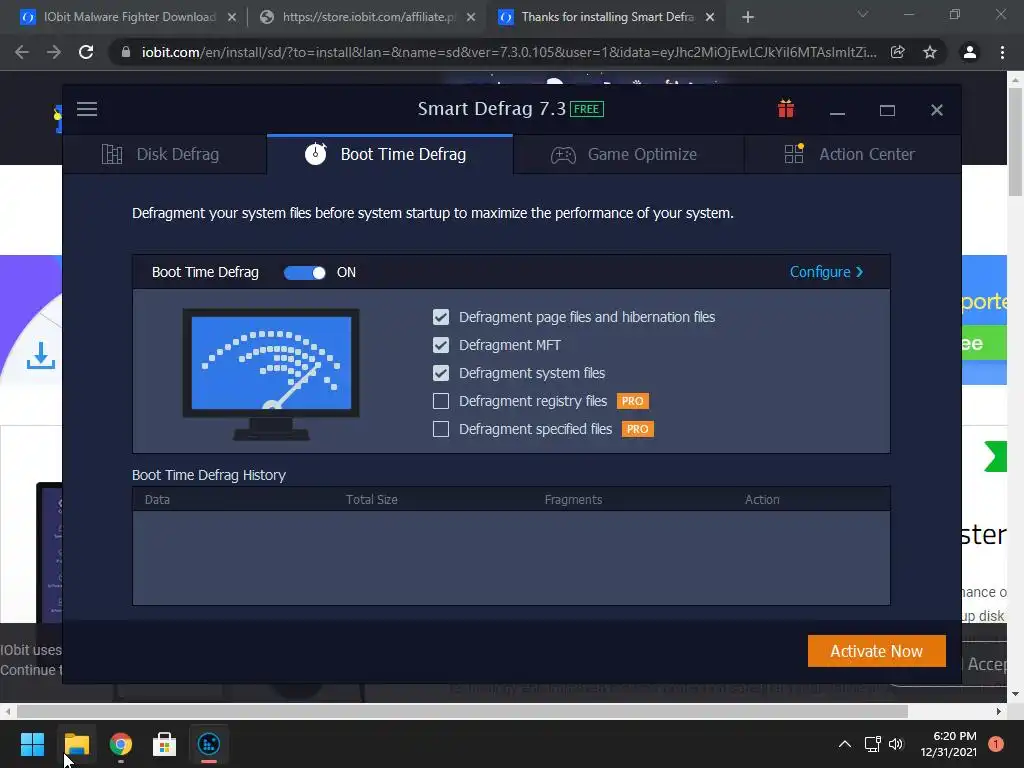The width and height of the screenshot is (1024, 768).
Task: Uncheck Defragment system files
Action: pos(441,373)
